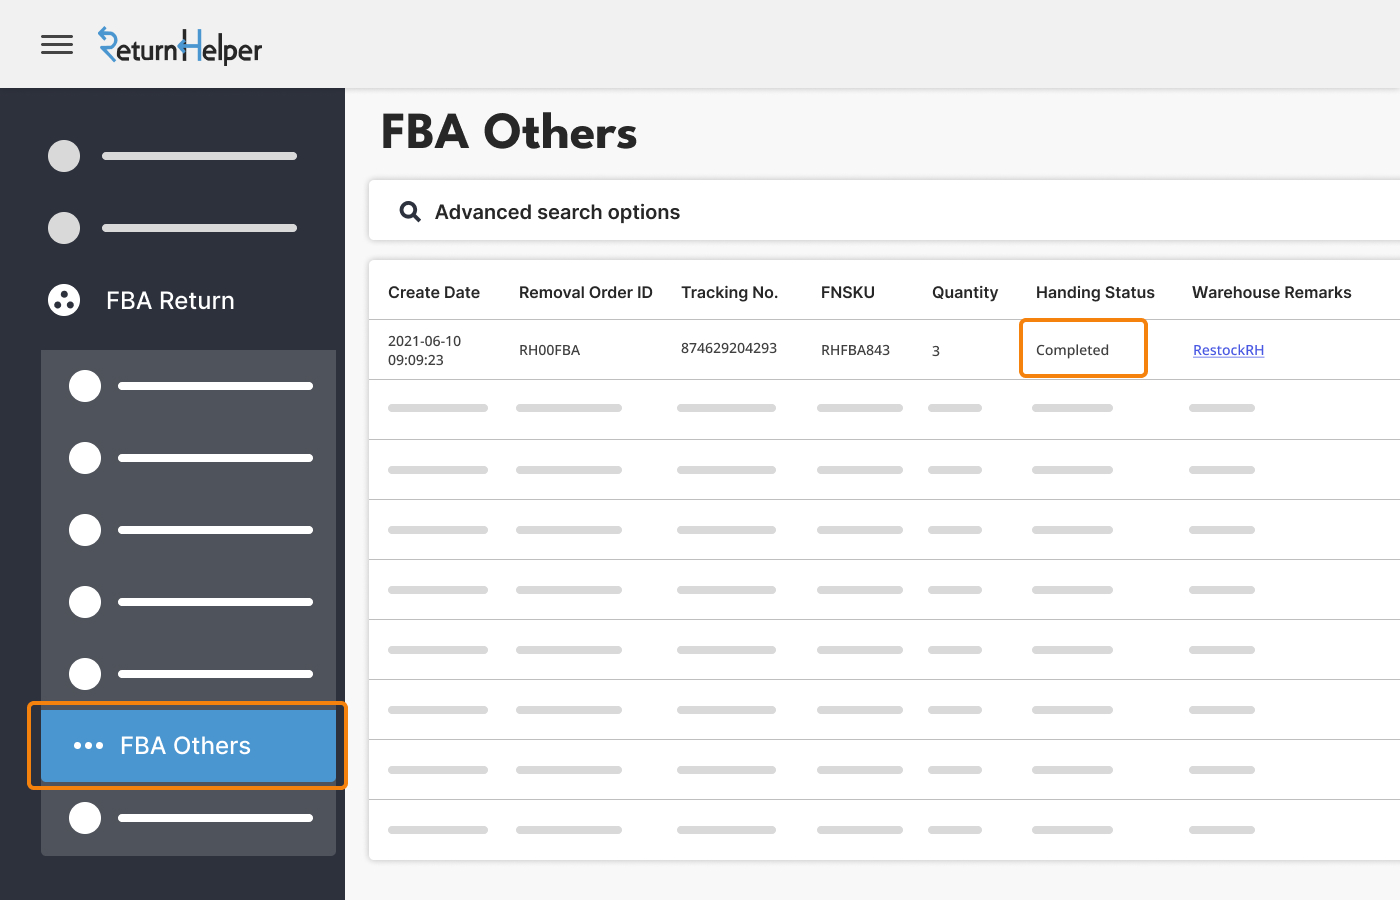
Task: Collapse the FBA Return menu section
Action: [170, 300]
